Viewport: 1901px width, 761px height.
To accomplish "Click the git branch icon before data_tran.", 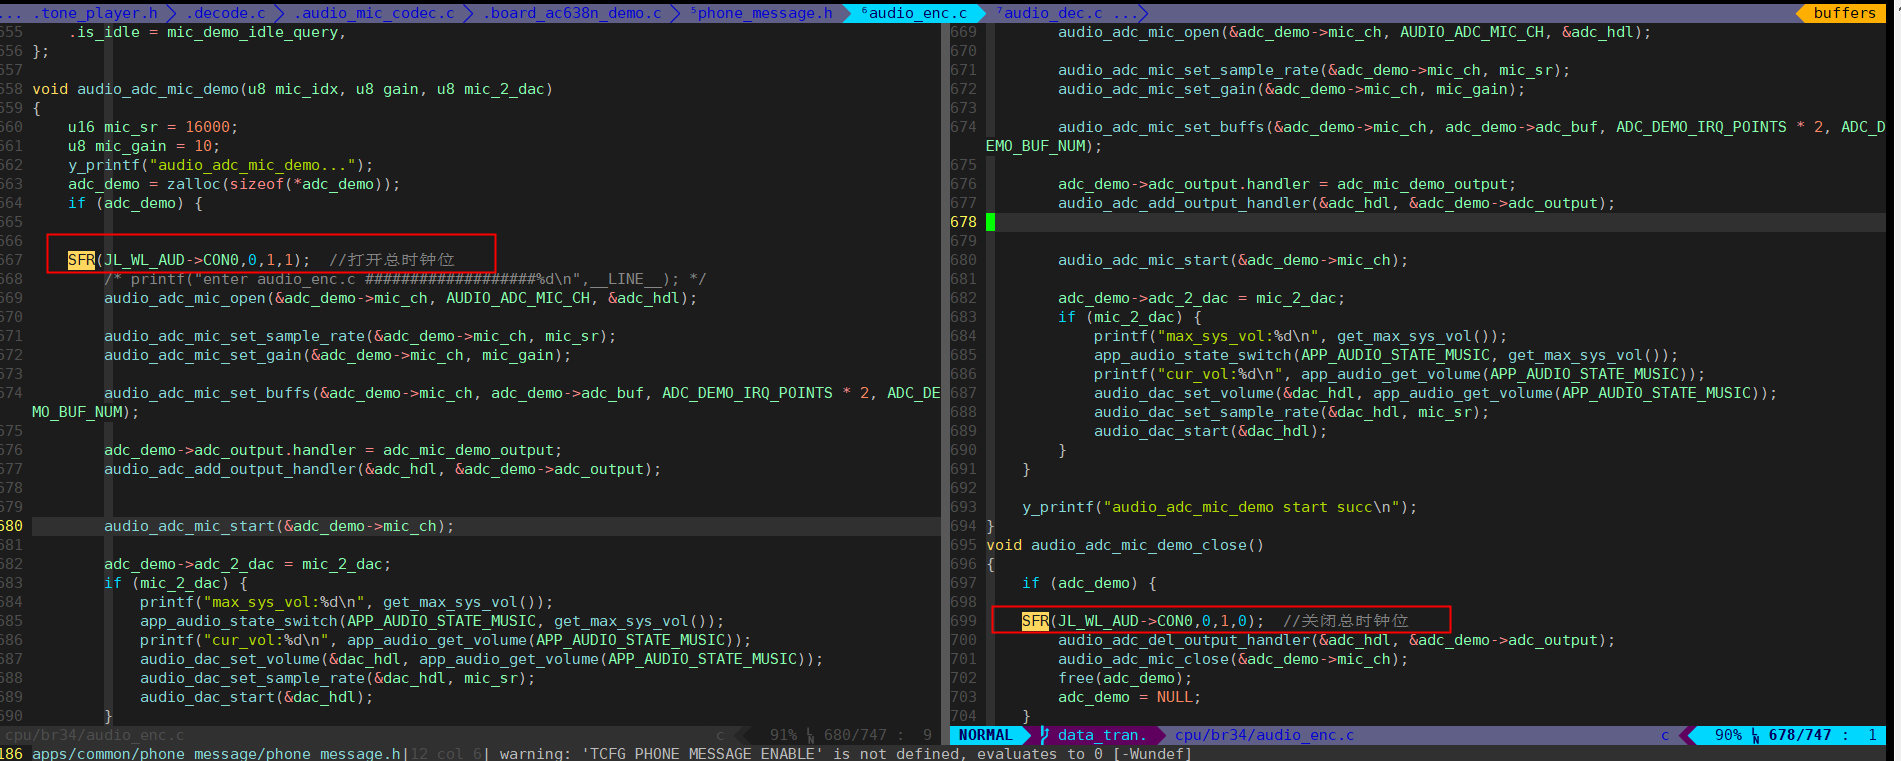I will tap(1044, 735).
